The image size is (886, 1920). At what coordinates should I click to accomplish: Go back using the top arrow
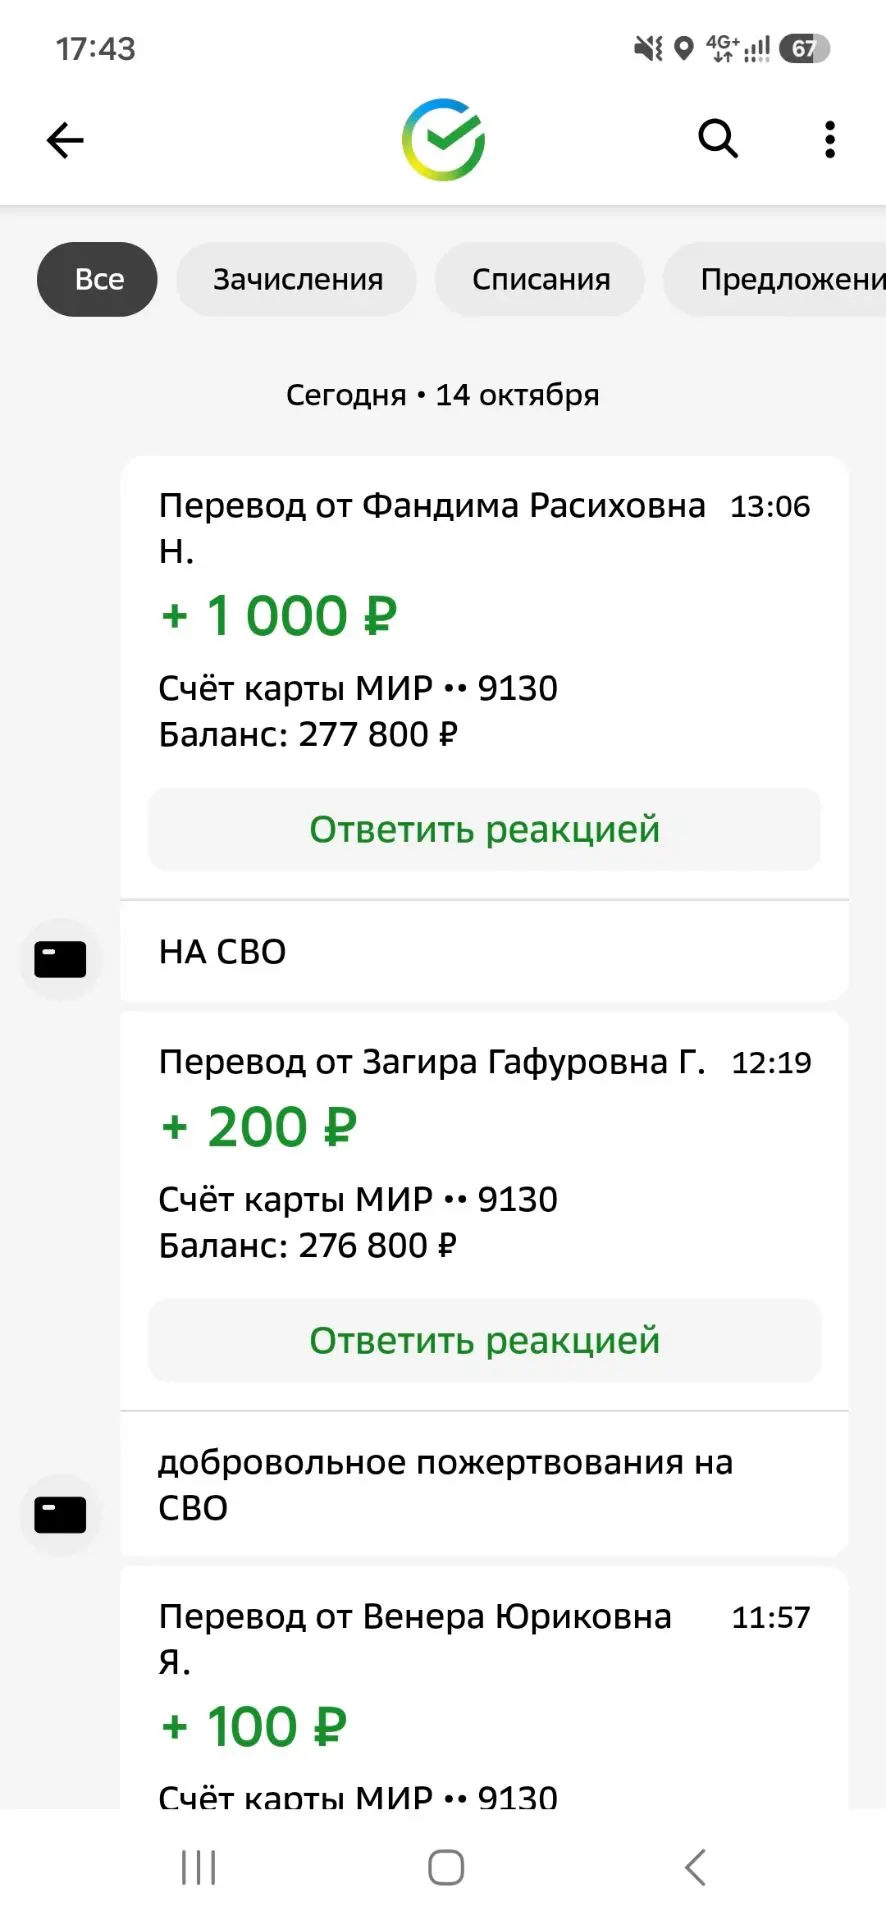coord(65,140)
